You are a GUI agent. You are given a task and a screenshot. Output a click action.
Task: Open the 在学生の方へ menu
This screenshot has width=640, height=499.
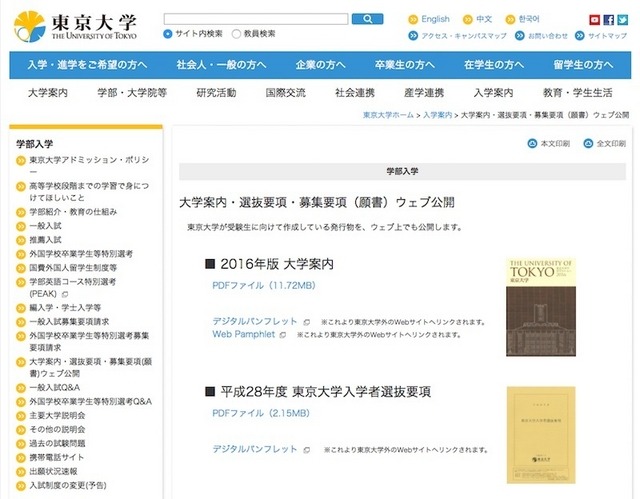(494, 65)
